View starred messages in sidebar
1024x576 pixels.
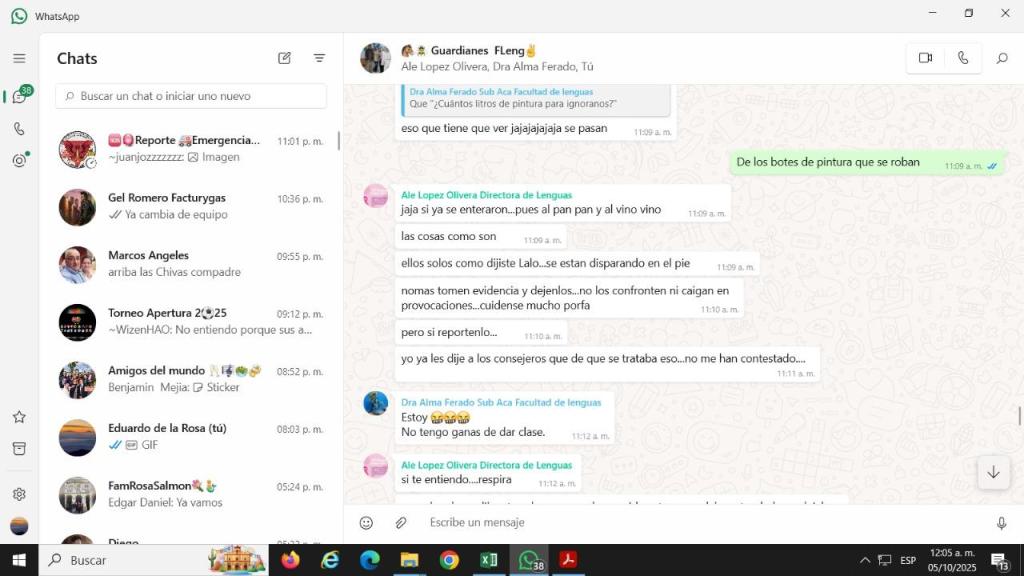(19, 417)
